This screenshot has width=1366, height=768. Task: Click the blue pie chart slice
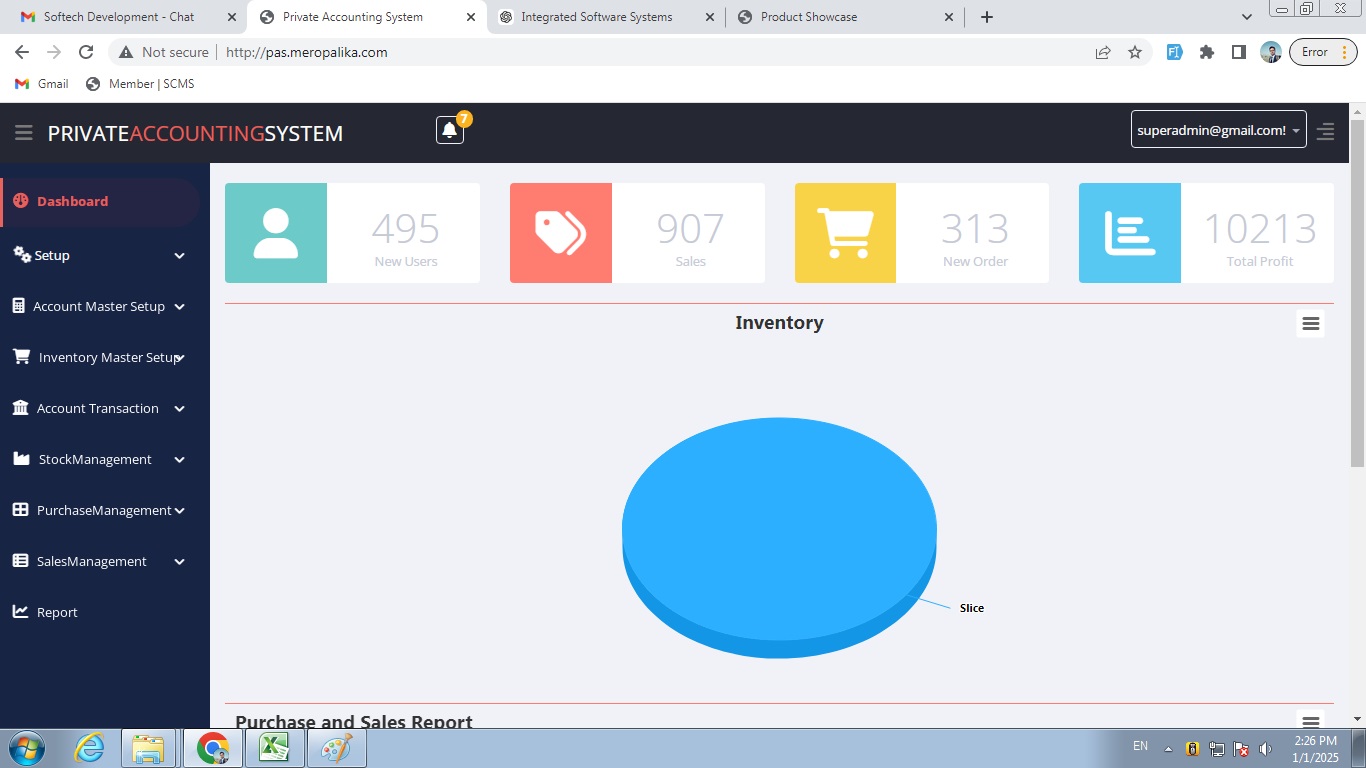[779, 525]
